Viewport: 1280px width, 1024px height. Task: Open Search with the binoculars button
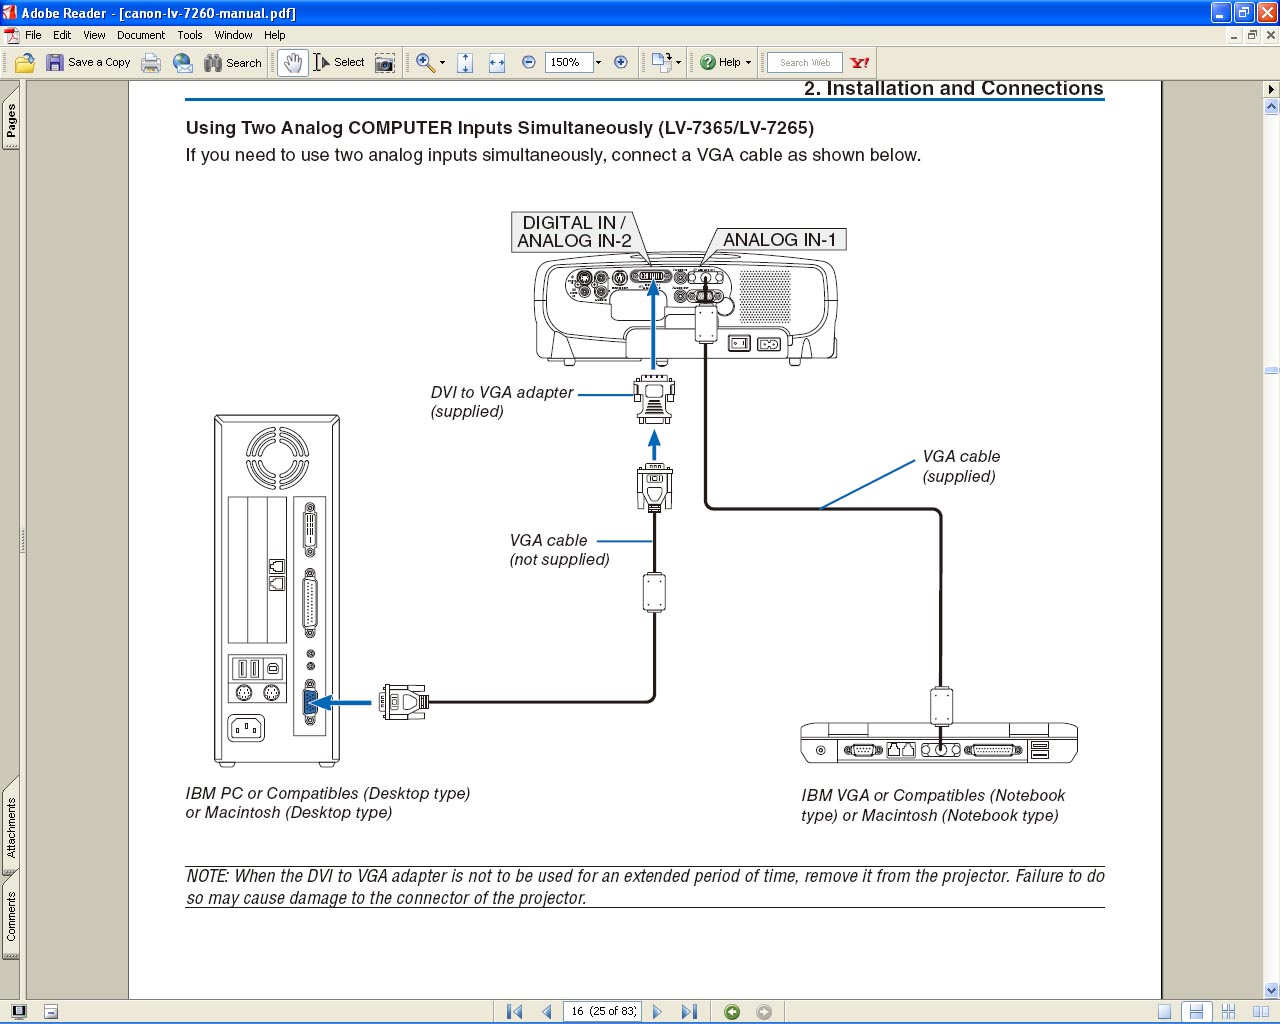click(233, 62)
